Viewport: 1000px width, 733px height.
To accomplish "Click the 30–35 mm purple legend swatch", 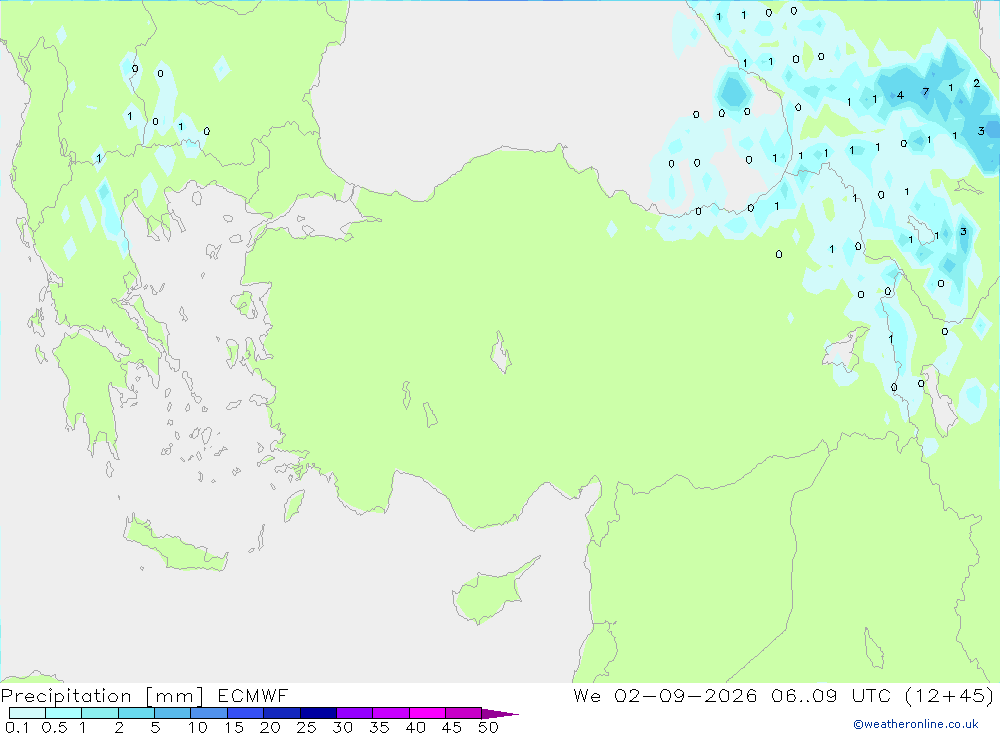I will [x=355, y=713].
